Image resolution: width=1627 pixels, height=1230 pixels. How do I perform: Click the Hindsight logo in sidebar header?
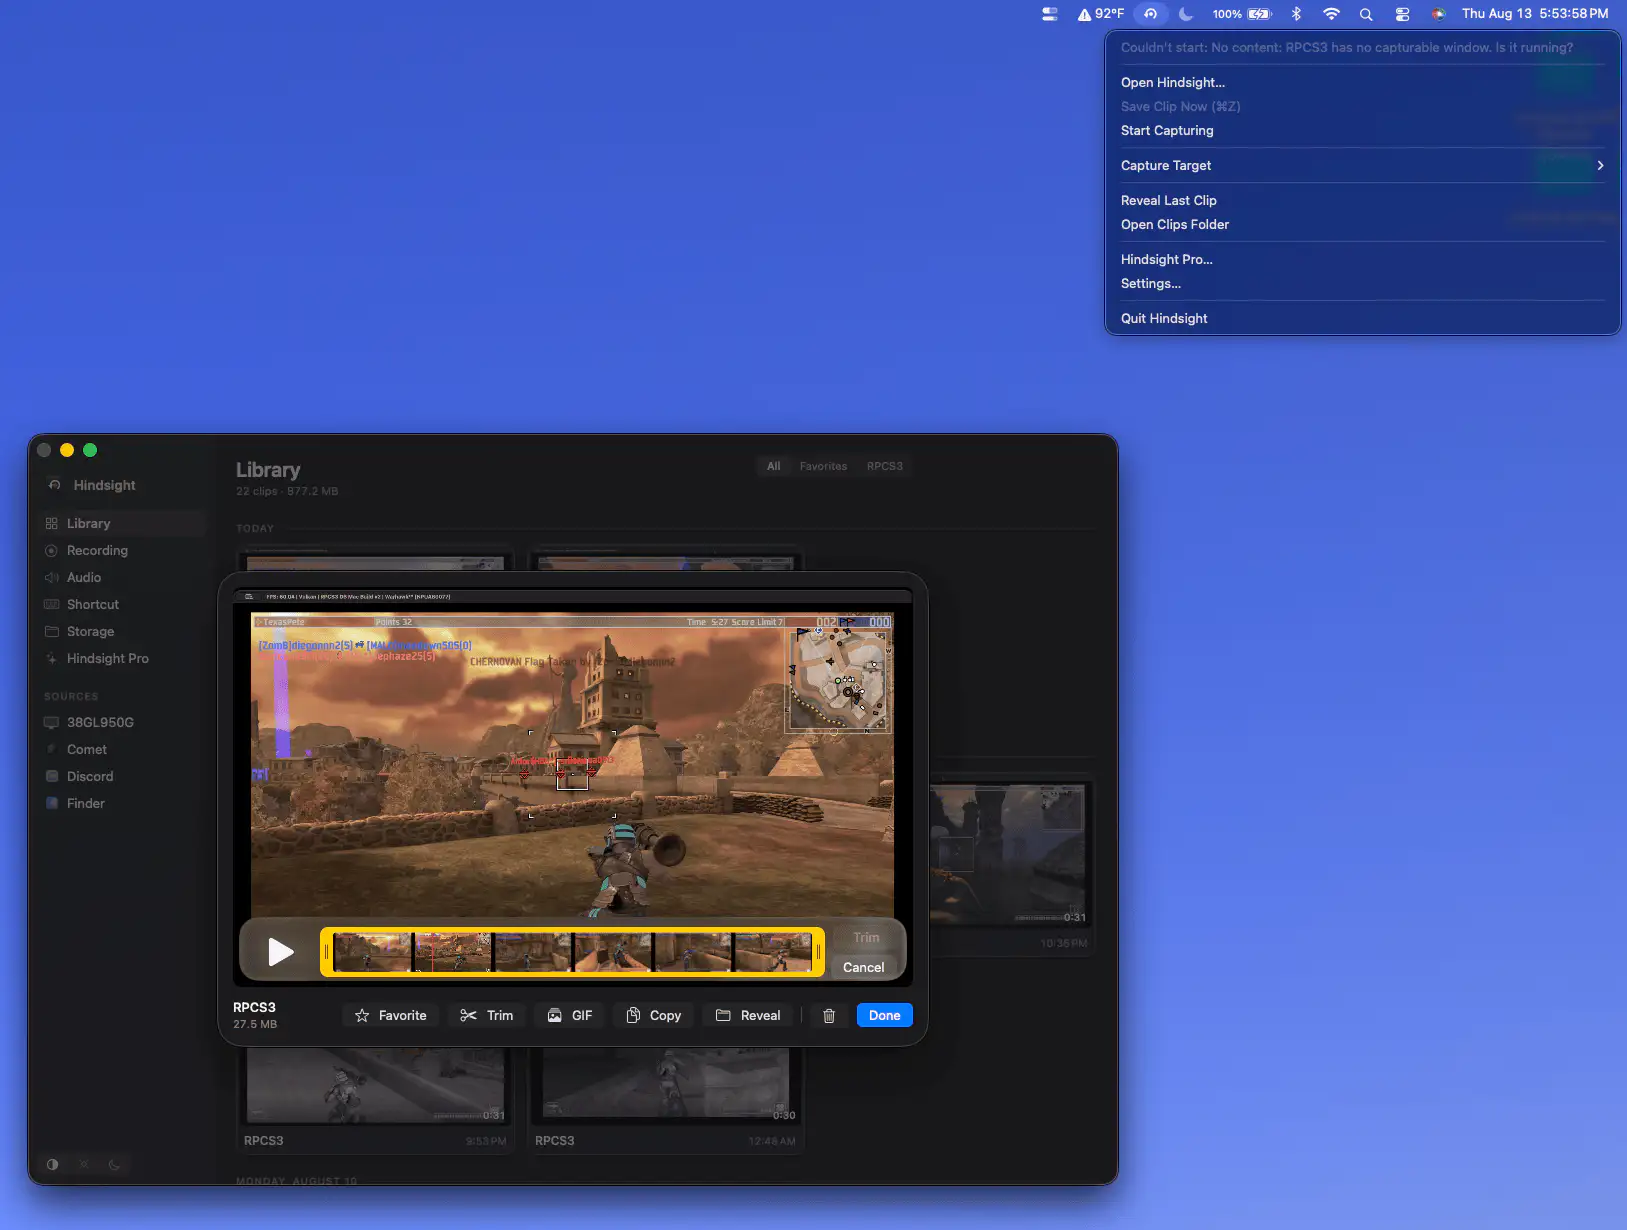(54, 485)
